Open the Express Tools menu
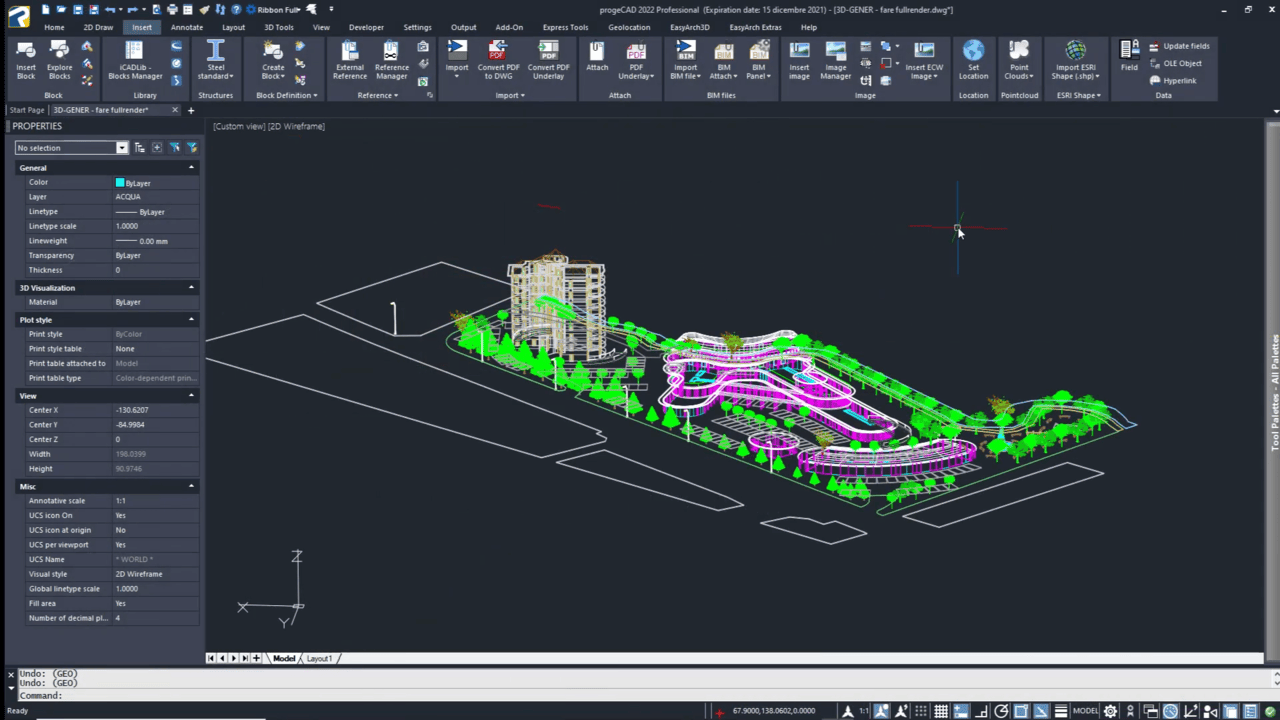The height and width of the screenshot is (720, 1280). click(565, 27)
